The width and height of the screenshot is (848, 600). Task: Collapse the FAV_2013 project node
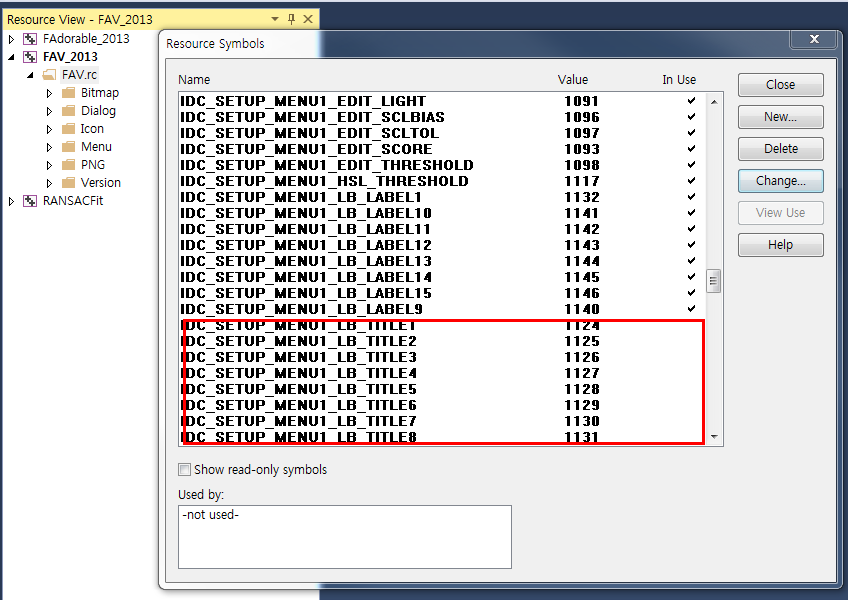pos(10,56)
